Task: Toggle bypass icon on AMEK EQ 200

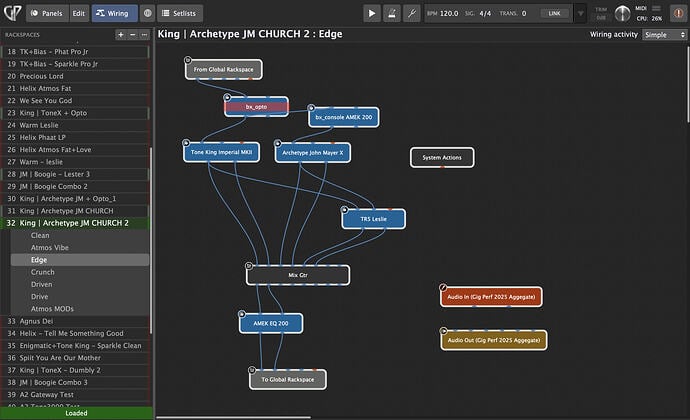Action: pos(242,314)
